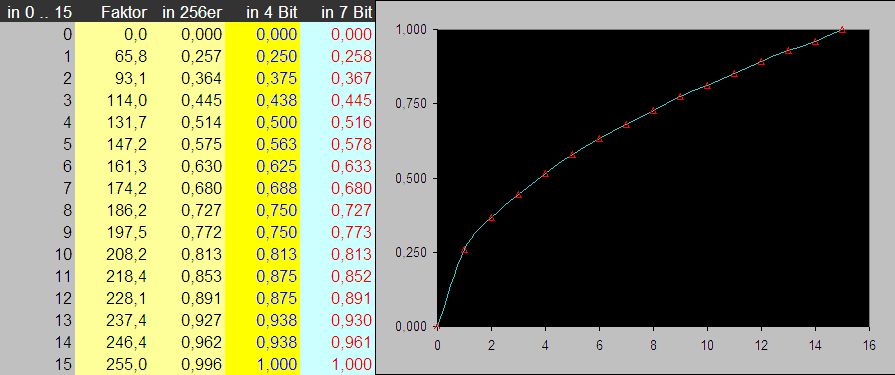Select the x-axis label 16
The image size is (895, 375).
tap(869, 345)
